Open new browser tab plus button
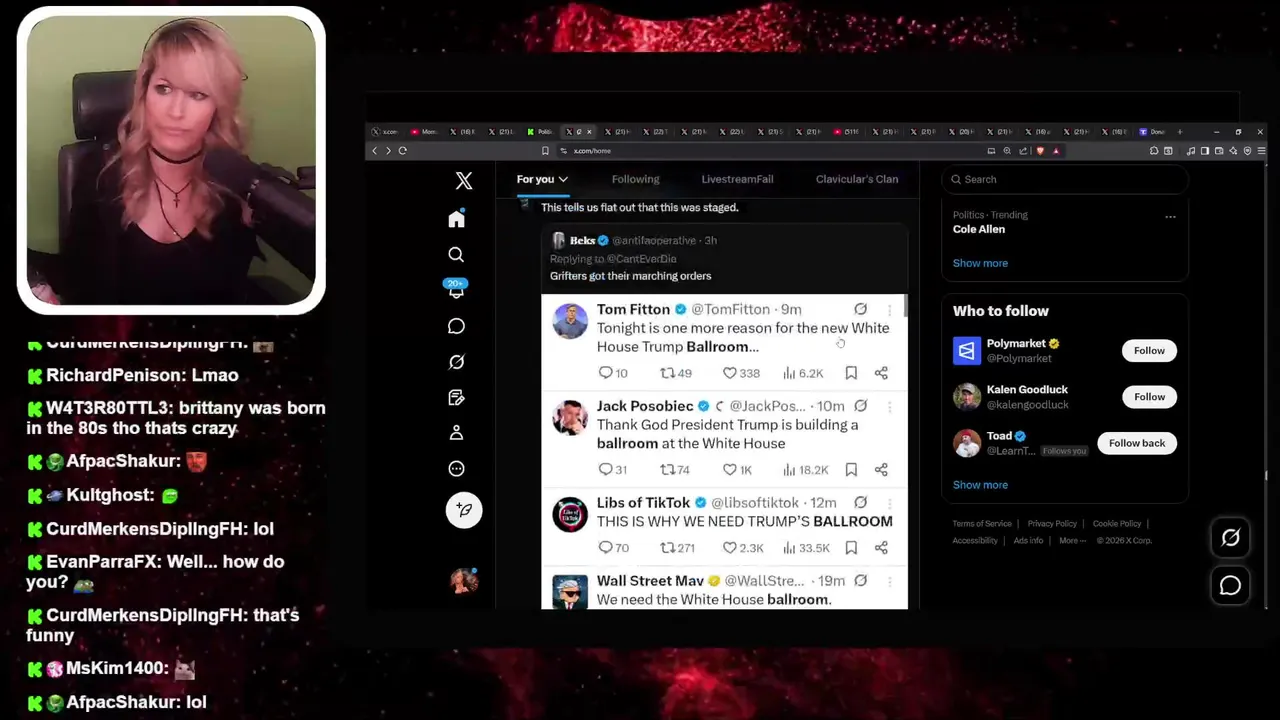This screenshot has width=1280, height=720. point(1180,132)
